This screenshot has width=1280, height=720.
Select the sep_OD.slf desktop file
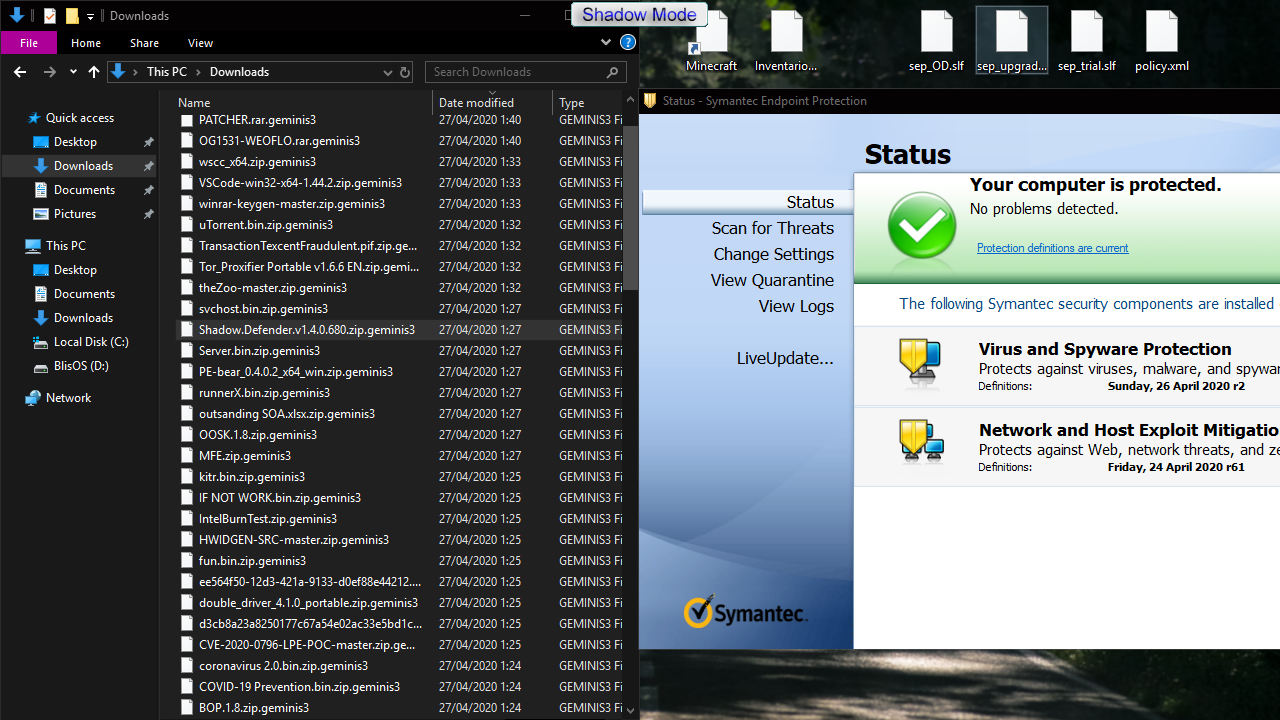click(x=936, y=39)
